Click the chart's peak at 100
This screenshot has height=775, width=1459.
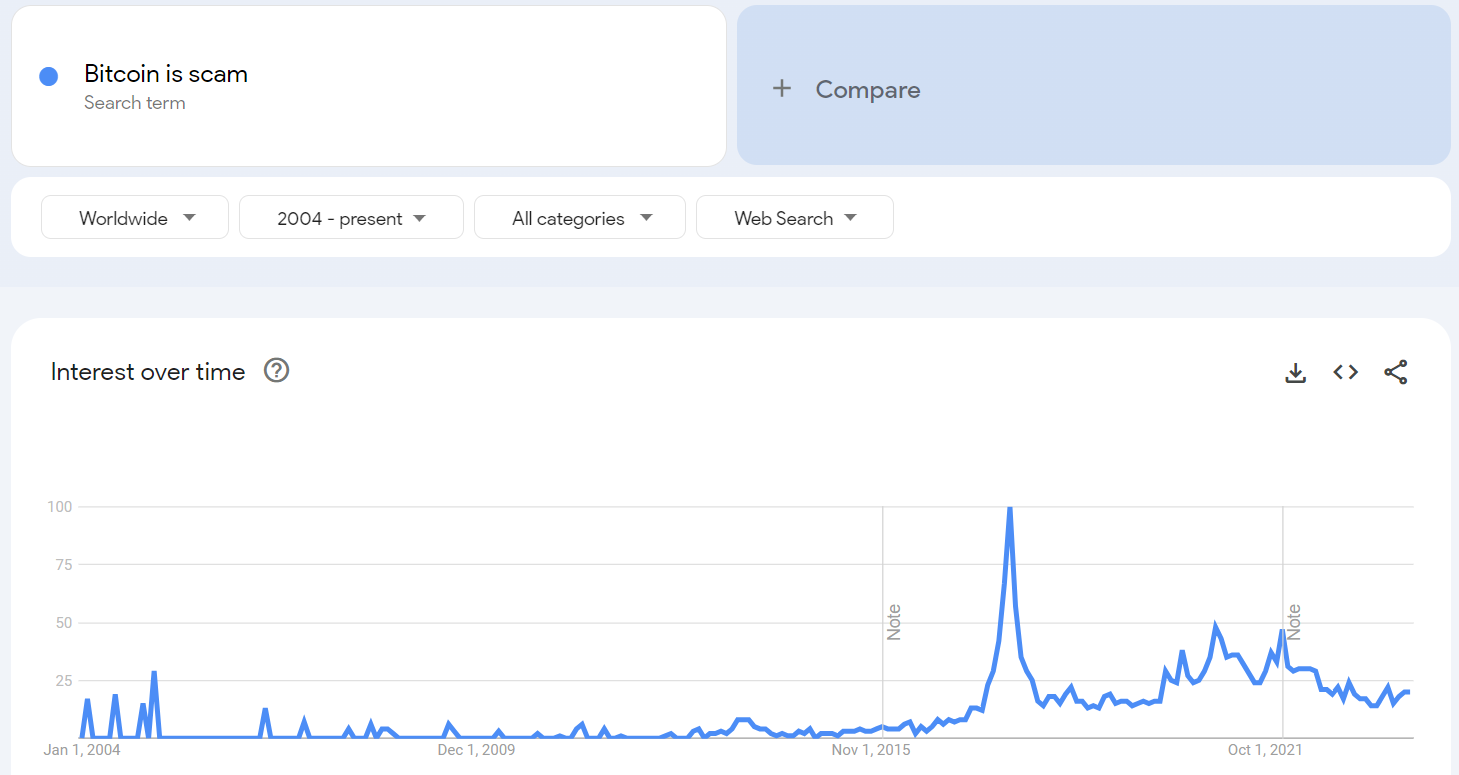click(1010, 508)
